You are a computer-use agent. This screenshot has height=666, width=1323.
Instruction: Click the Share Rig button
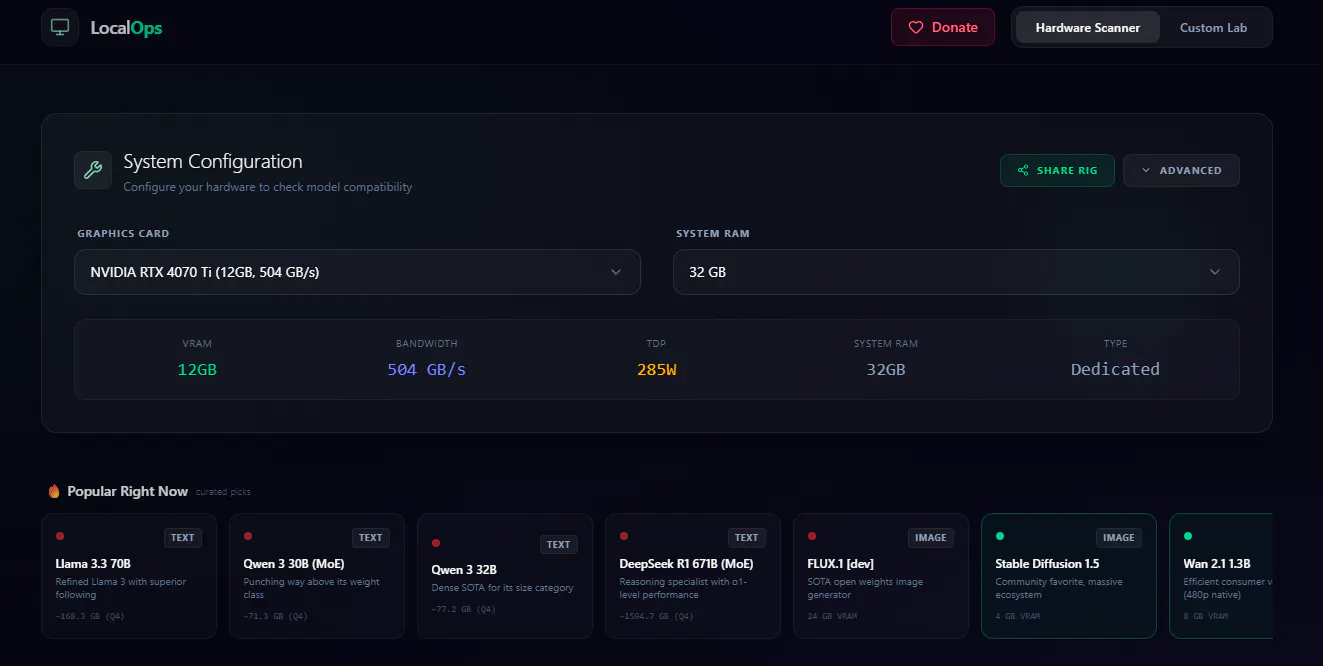coord(1057,170)
